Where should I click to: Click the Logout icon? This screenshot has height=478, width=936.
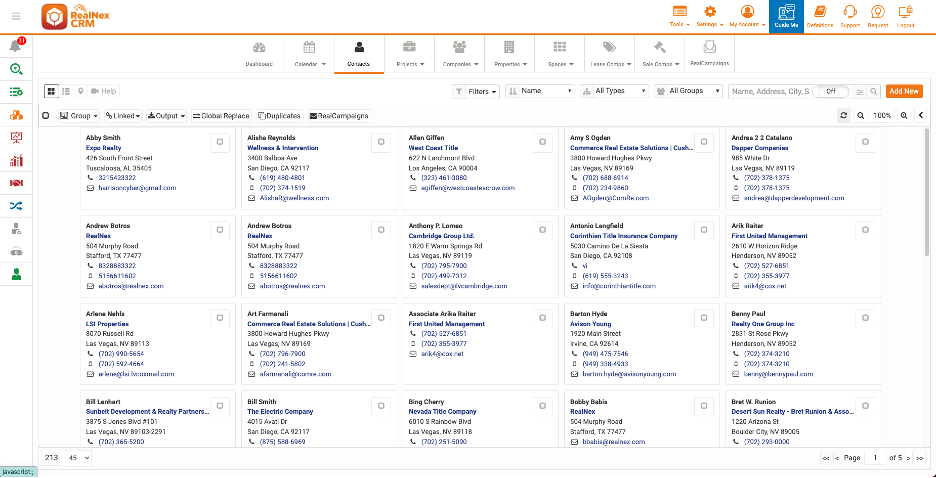pyautogui.click(x=905, y=16)
